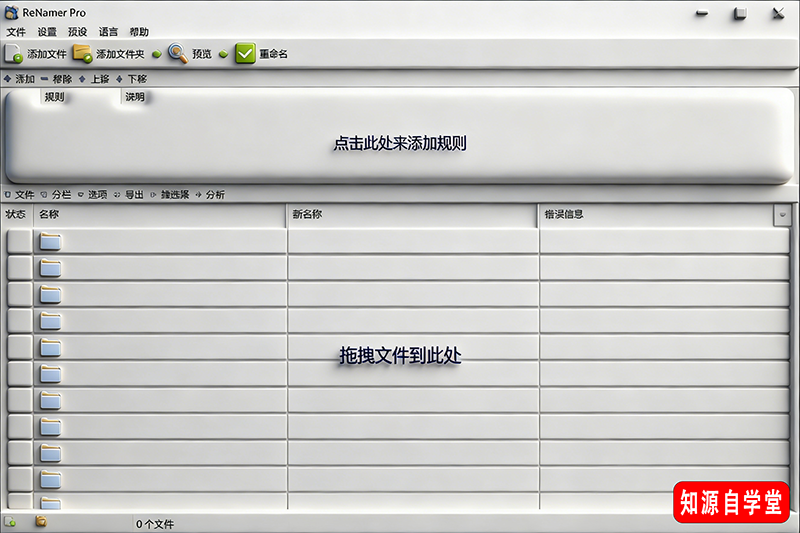800x533 pixels.
Task: Click the file icon in the status bar
Action: pos(10,522)
